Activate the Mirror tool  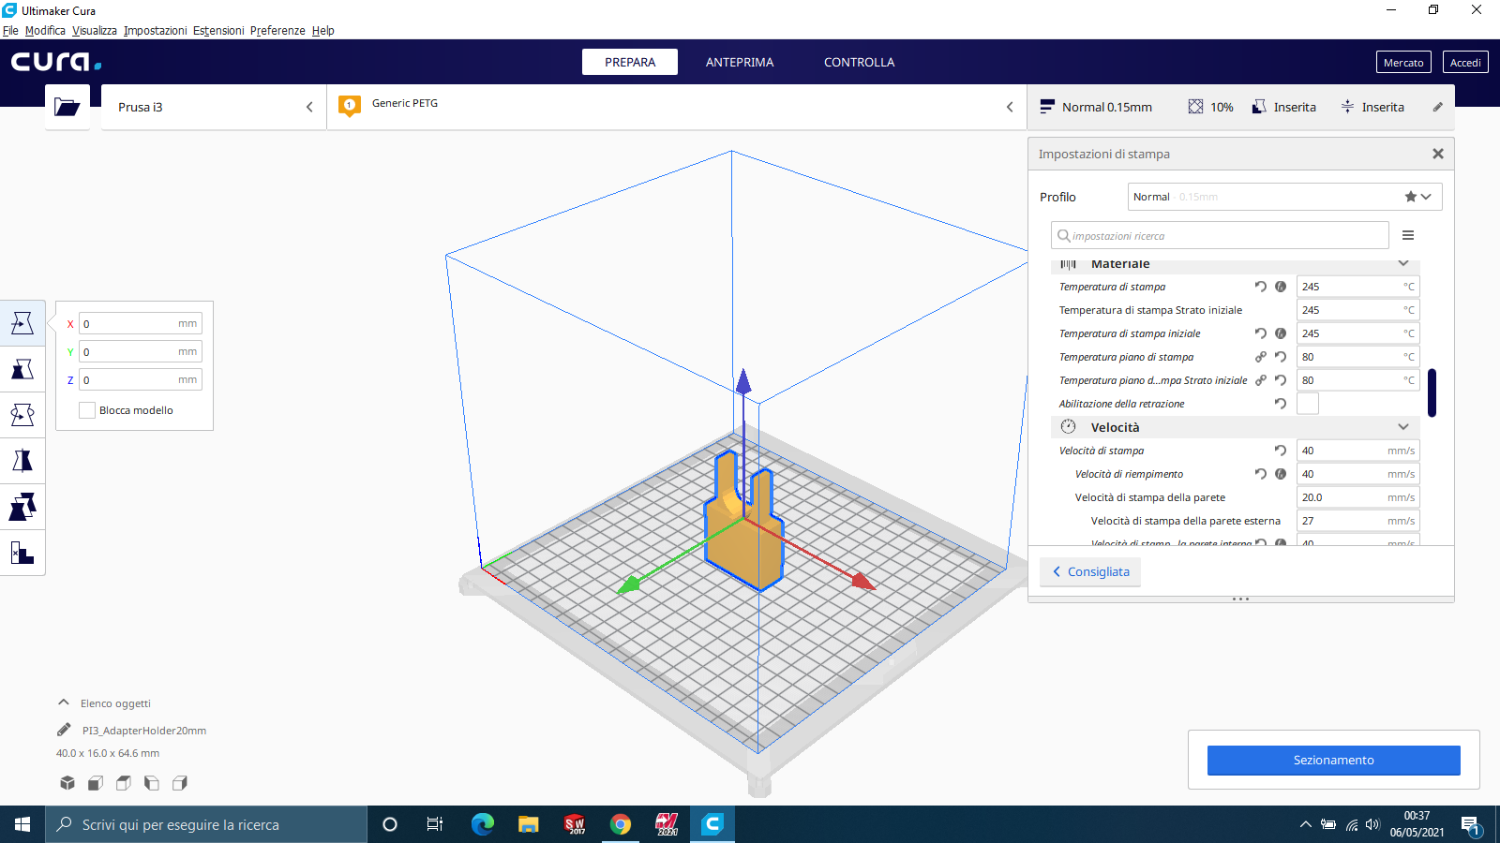22,461
